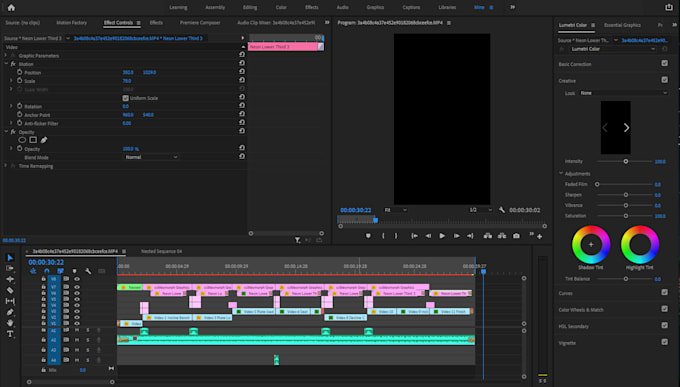This screenshot has height=387, width=680.
Task: Open the Fit zoom level dropdown
Action: 396,210
